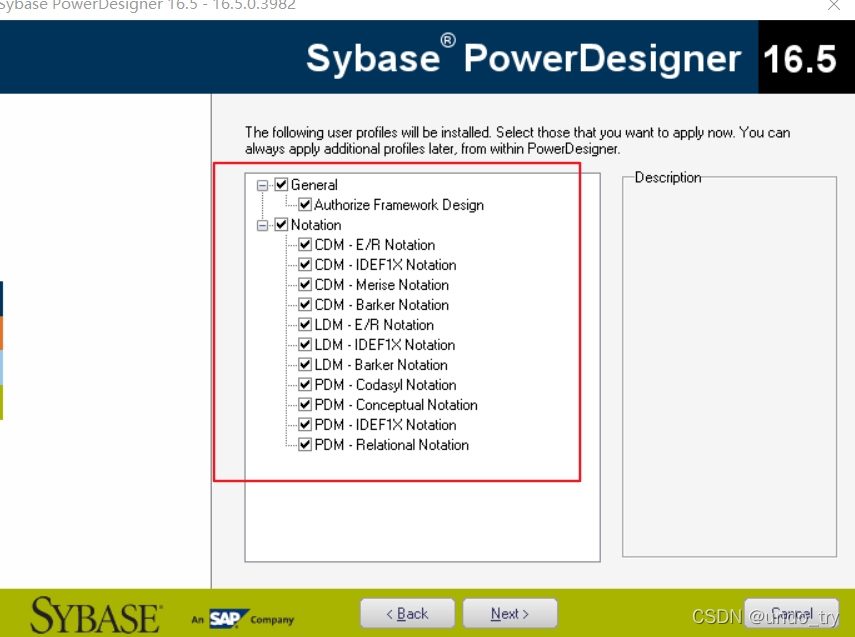Select Authorize Framework Design label

coord(399,205)
